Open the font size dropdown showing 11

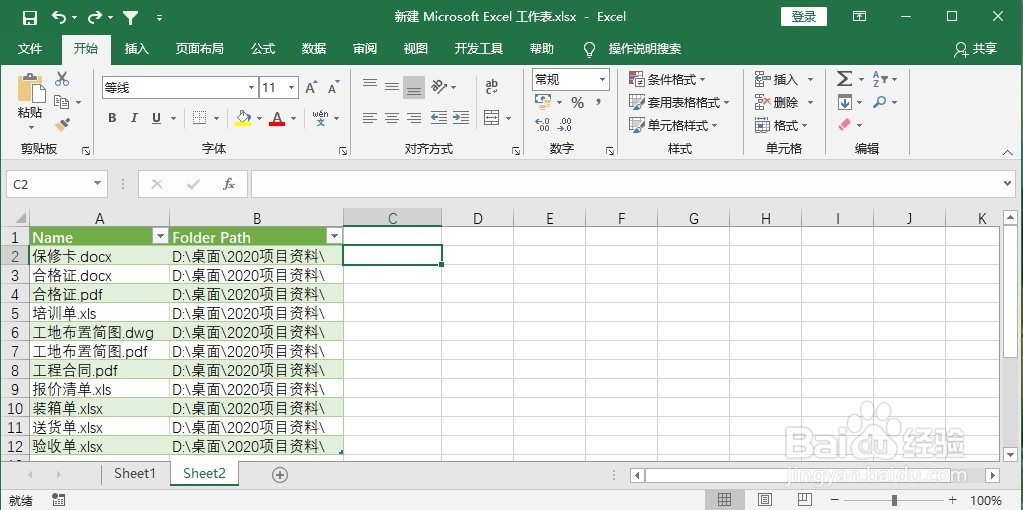tap(292, 88)
